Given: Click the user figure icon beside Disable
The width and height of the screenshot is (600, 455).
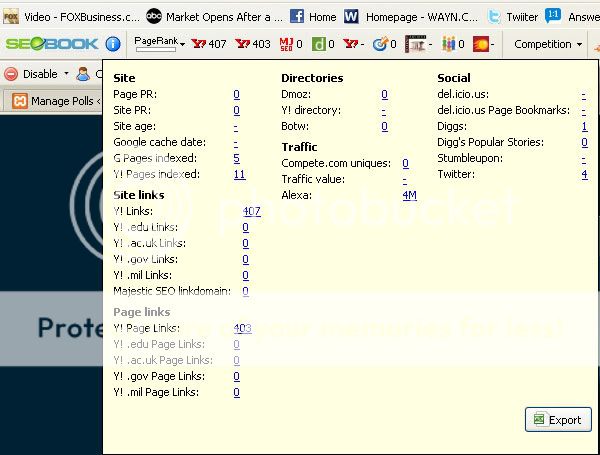Looking at the screenshot, I should (83, 74).
